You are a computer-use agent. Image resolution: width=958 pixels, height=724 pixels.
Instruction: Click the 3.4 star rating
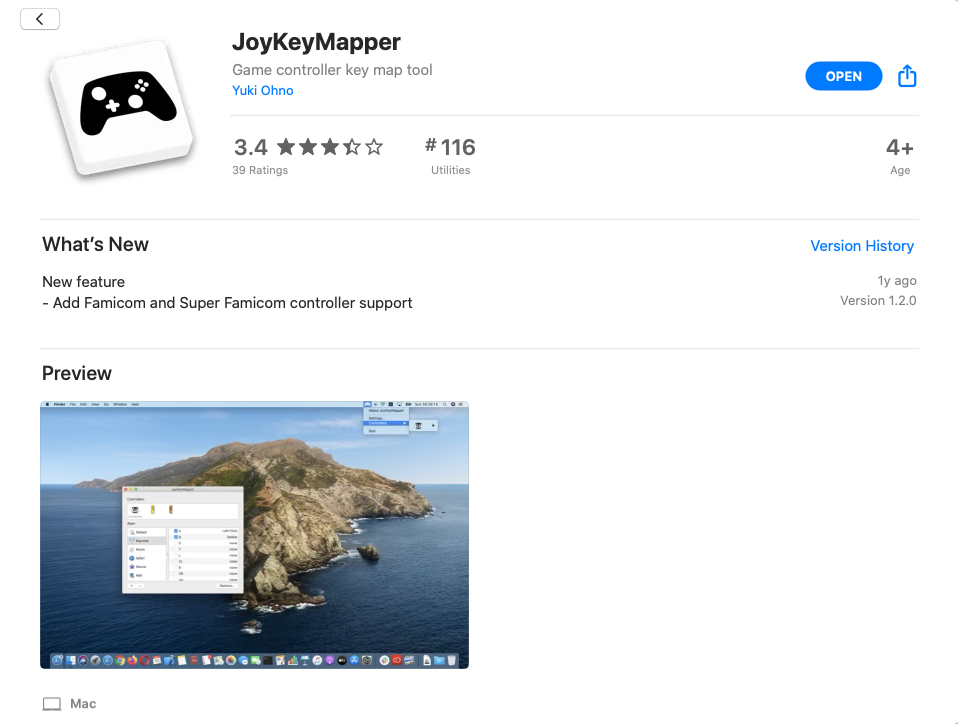pos(308,147)
